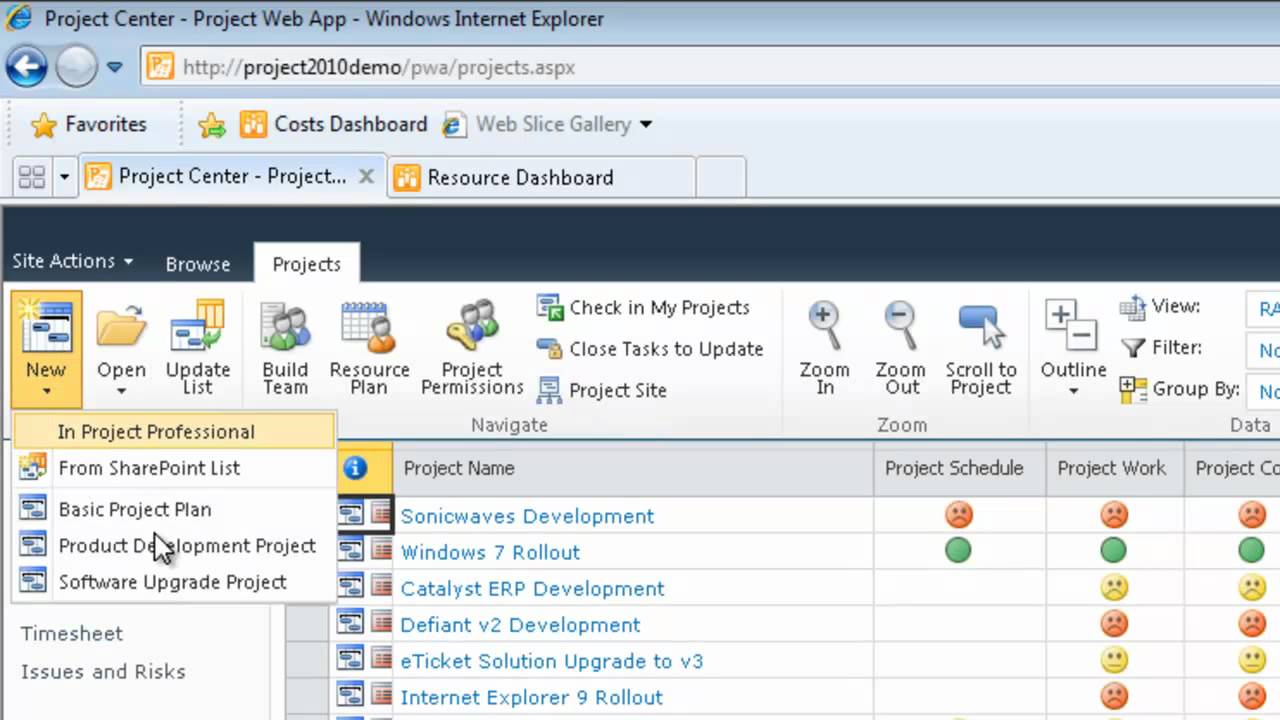The image size is (1280, 720).
Task: Open the Group By combo box
Action: 1263,391
